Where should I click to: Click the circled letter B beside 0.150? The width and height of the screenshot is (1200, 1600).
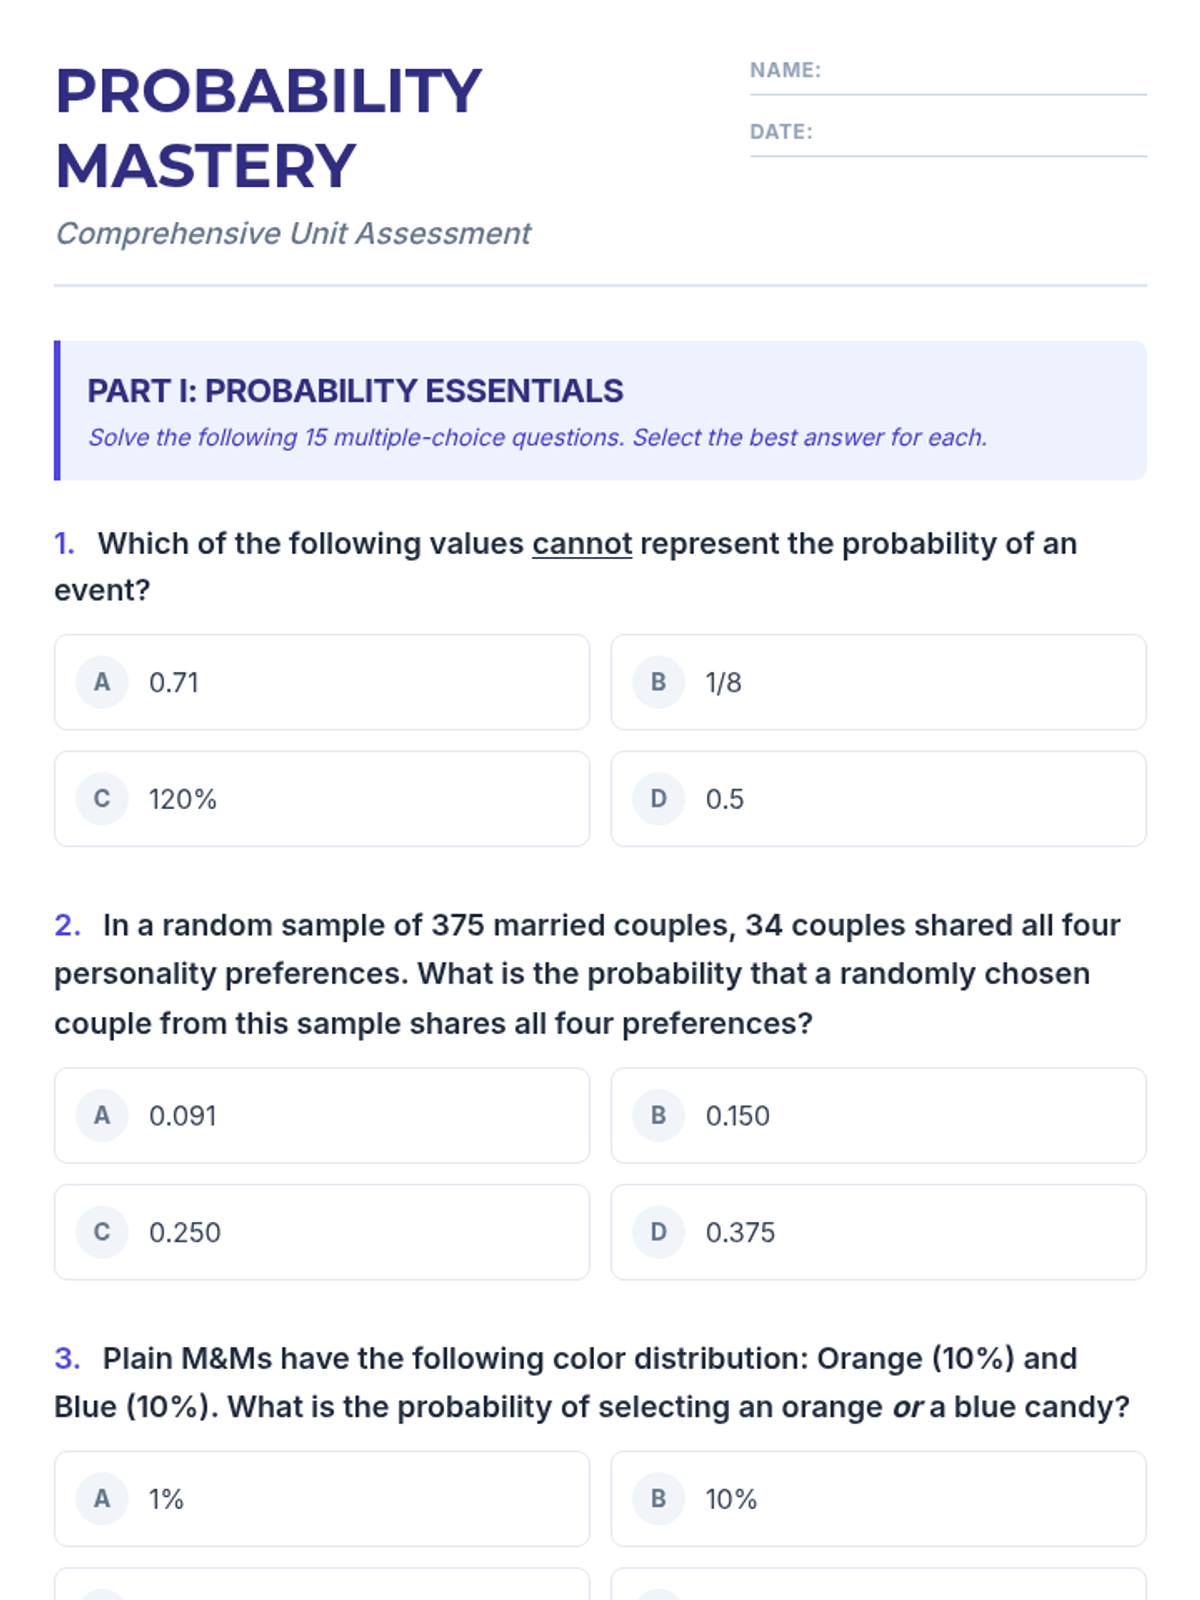point(658,1115)
